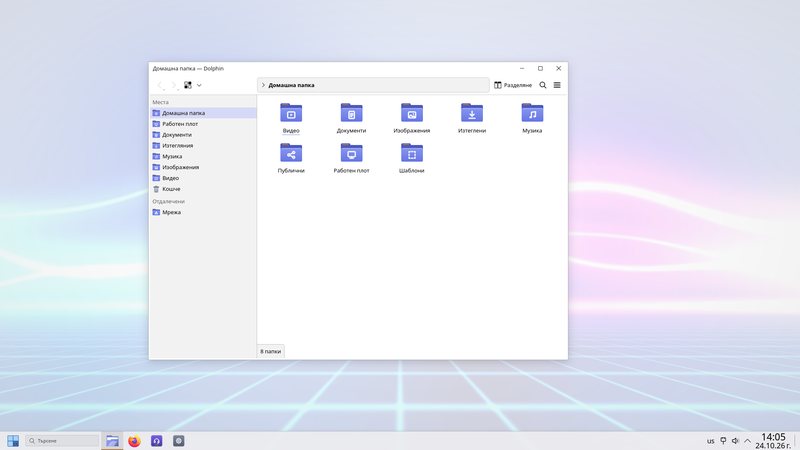Image resolution: width=800 pixels, height=450 pixels.
Task: Click the icons view mode button
Action: click(188, 85)
